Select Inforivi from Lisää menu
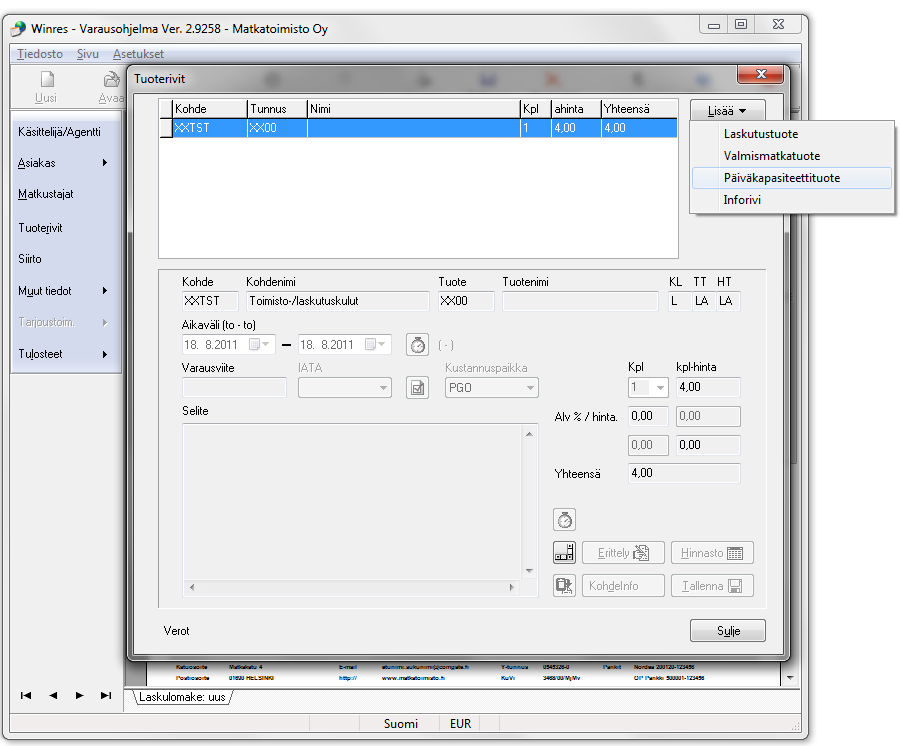 [x=792, y=200]
